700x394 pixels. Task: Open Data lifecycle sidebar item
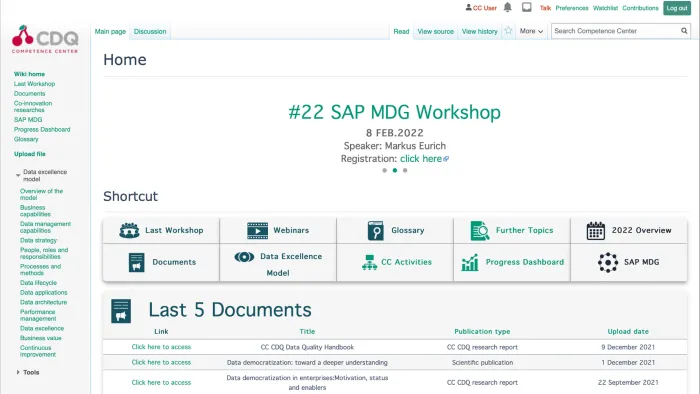click(38, 283)
